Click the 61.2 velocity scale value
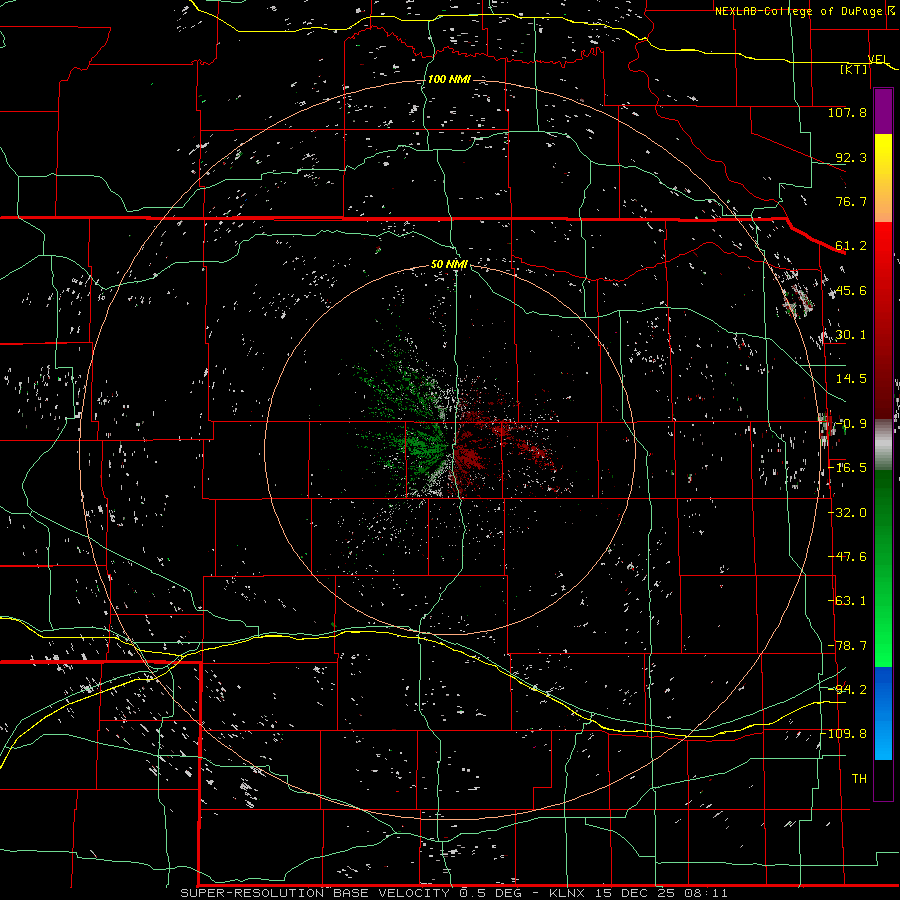The image size is (900, 900). pyautogui.click(x=851, y=246)
